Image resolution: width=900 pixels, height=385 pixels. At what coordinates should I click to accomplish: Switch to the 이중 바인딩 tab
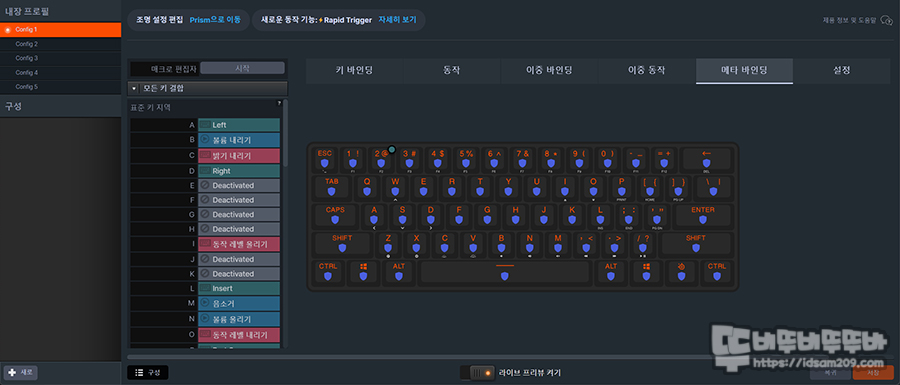click(x=549, y=71)
